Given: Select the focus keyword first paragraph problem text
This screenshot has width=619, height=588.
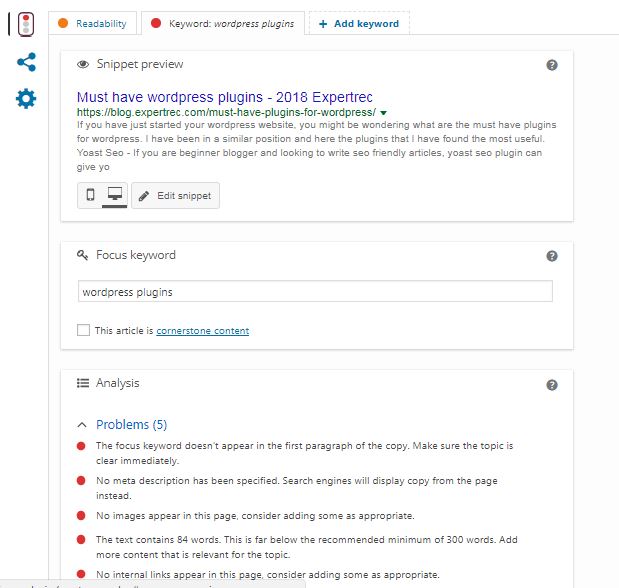Looking at the screenshot, I should (x=304, y=453).
